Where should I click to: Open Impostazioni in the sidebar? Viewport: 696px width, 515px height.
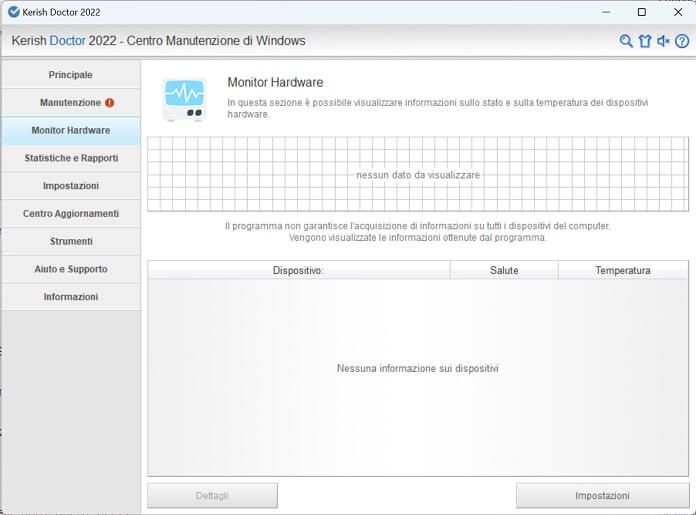click(x=71, y=186)
